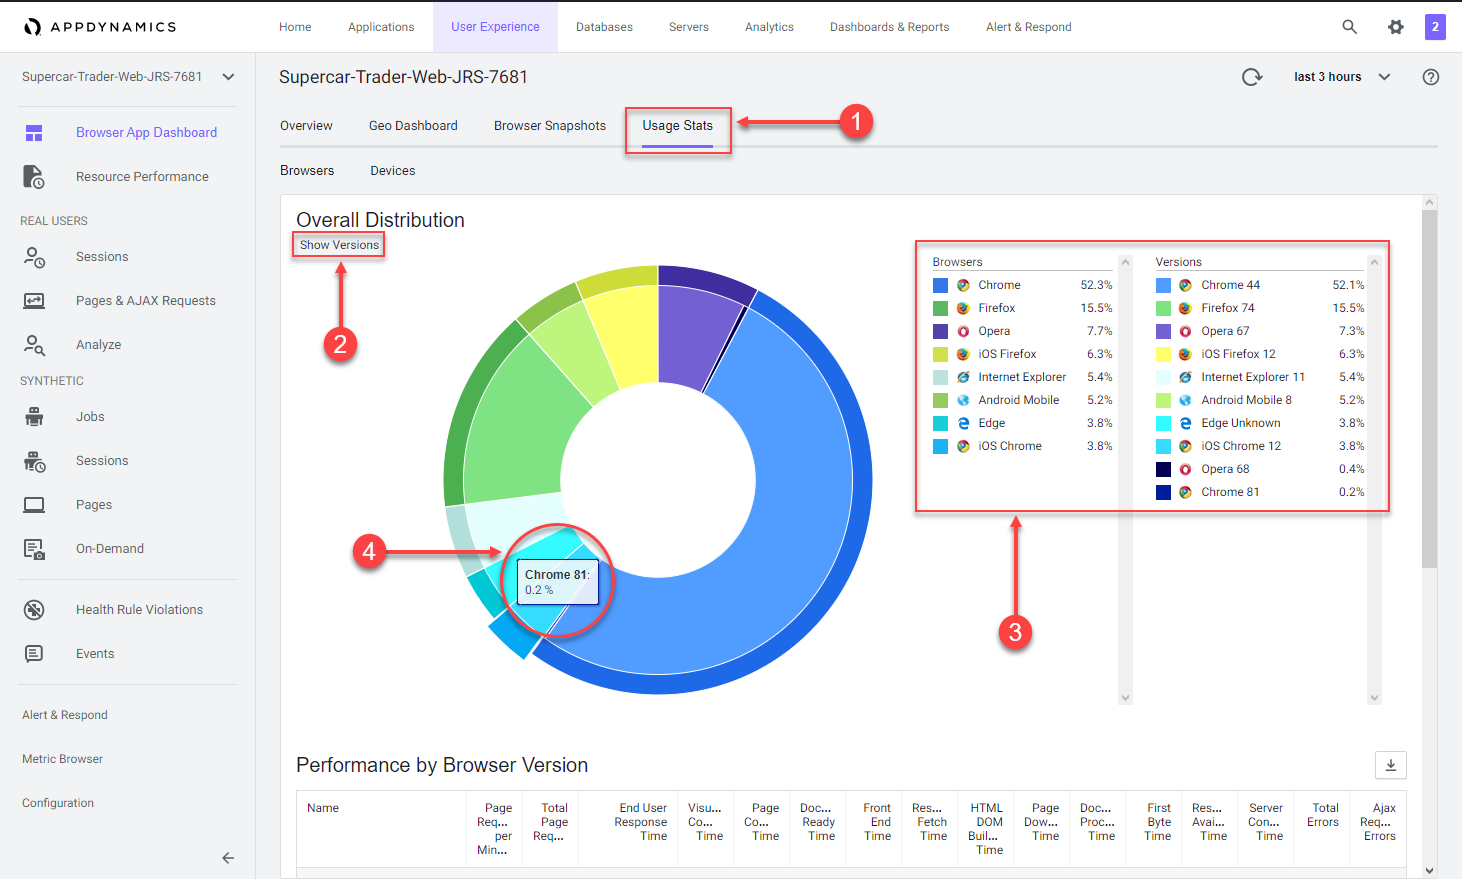
Task: Select the Browsers sub-tab
Action: (307, 171)
